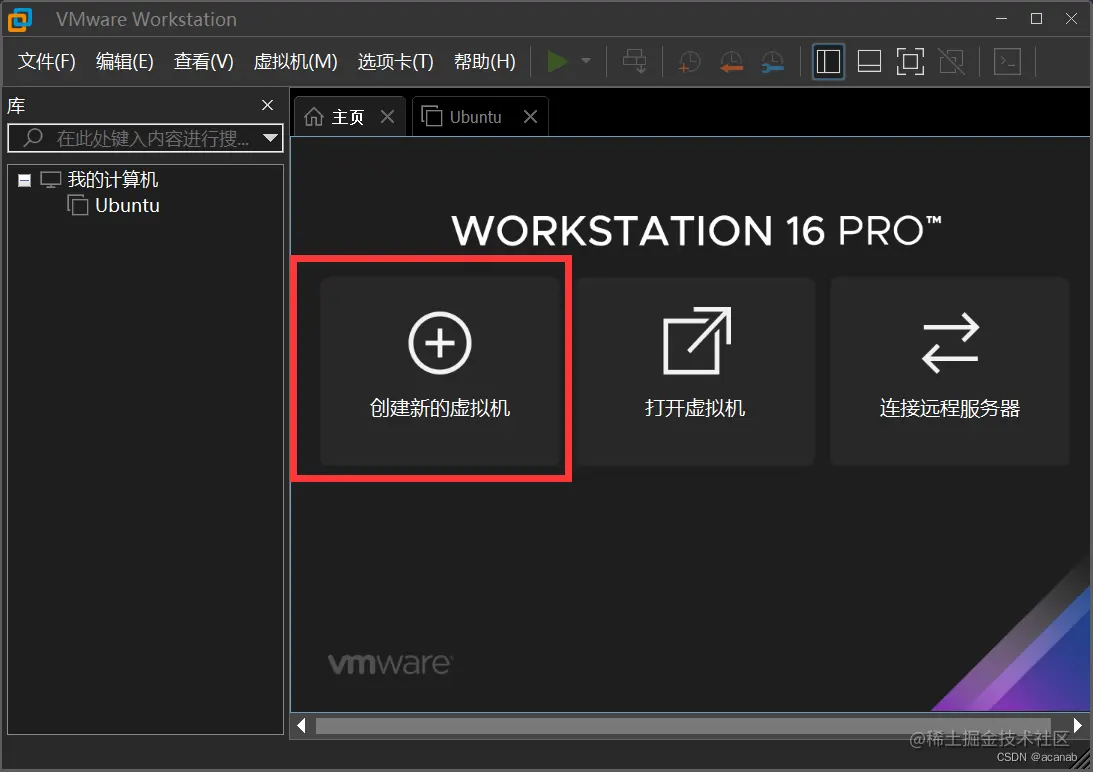The image size is (1093, 772).
Task: Open the power options dropdown arrow
Action: [586, 61]
